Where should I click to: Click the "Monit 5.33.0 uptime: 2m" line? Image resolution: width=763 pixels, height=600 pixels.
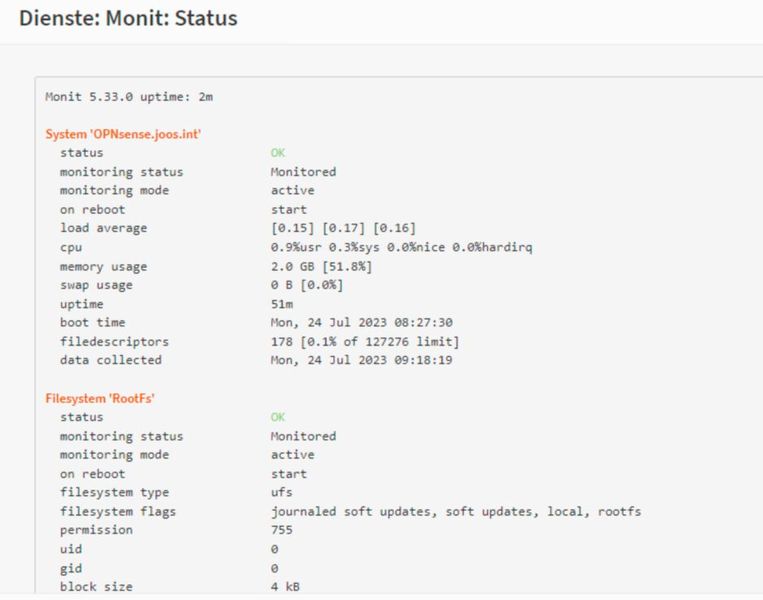coord(129,97)
